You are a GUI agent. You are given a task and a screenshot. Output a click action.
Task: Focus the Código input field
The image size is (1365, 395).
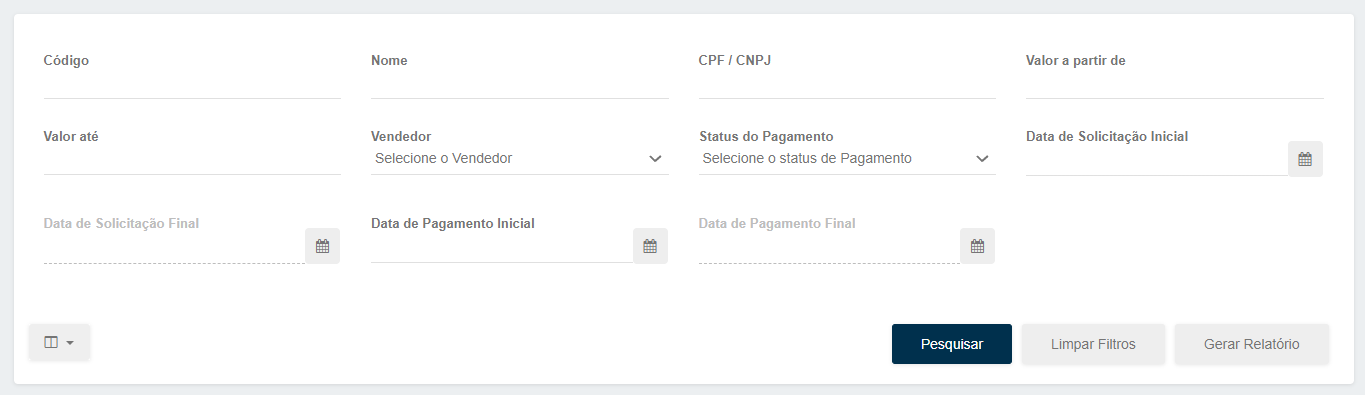[x=192, y=84]
